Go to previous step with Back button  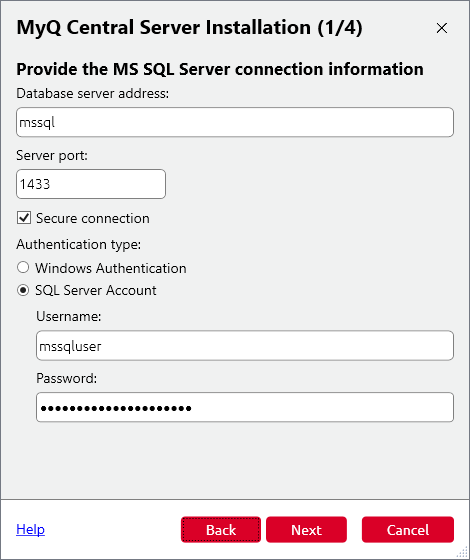(221, 530)
